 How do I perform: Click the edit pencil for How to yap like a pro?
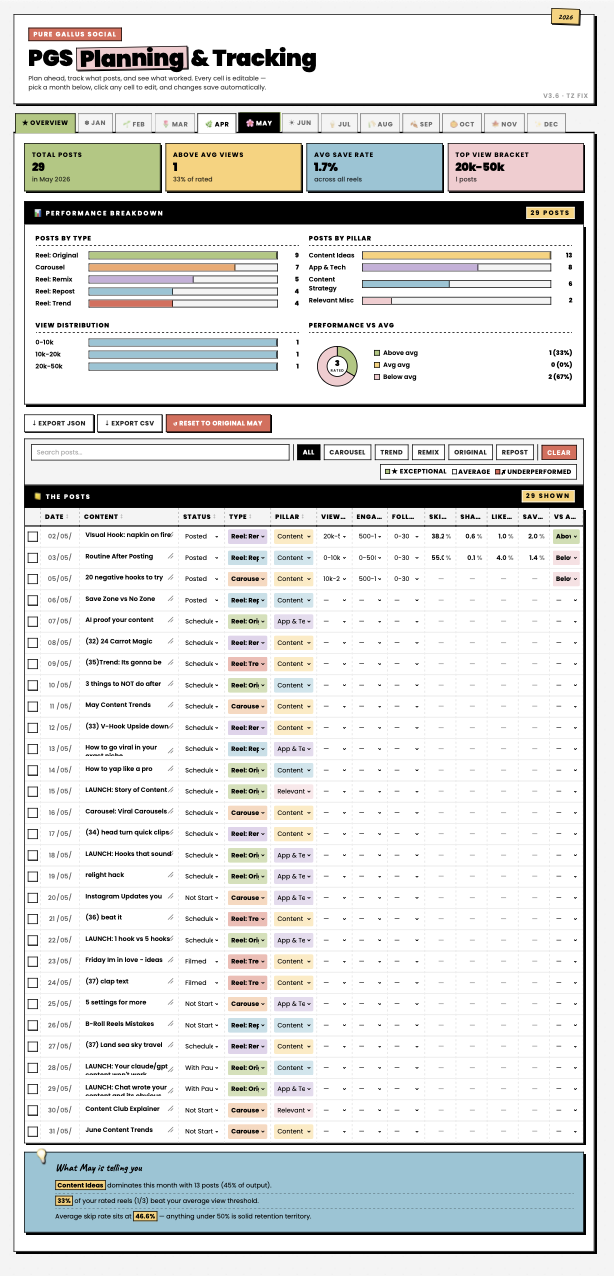tap(171, 769)
